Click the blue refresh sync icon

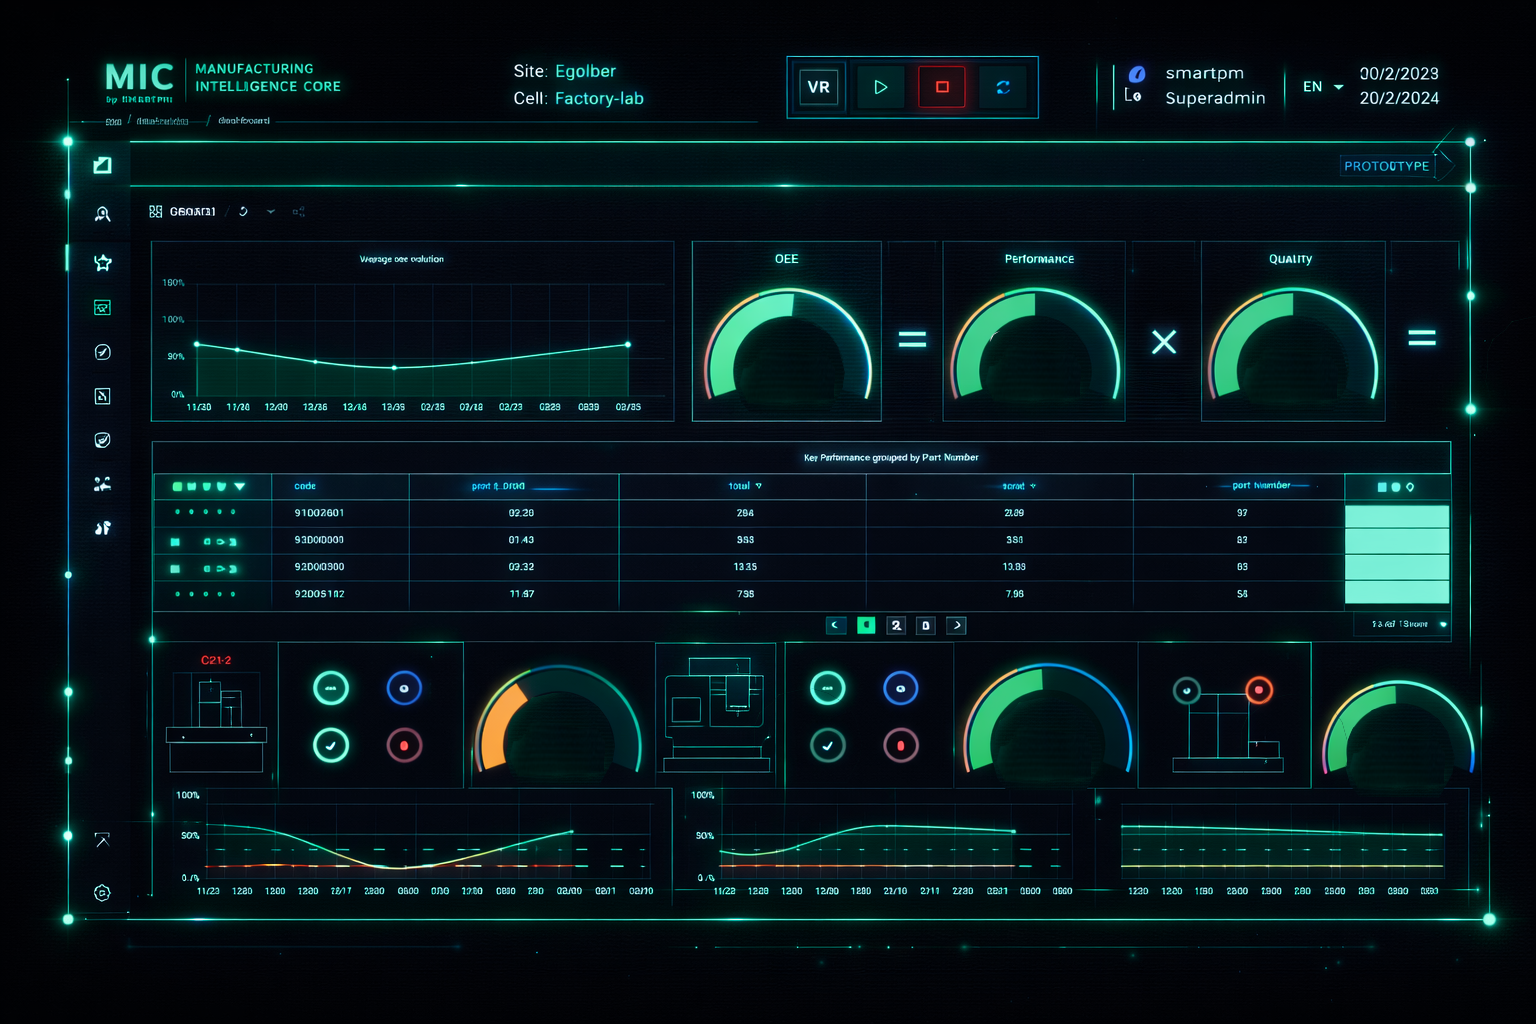[x=1003, y=87]
